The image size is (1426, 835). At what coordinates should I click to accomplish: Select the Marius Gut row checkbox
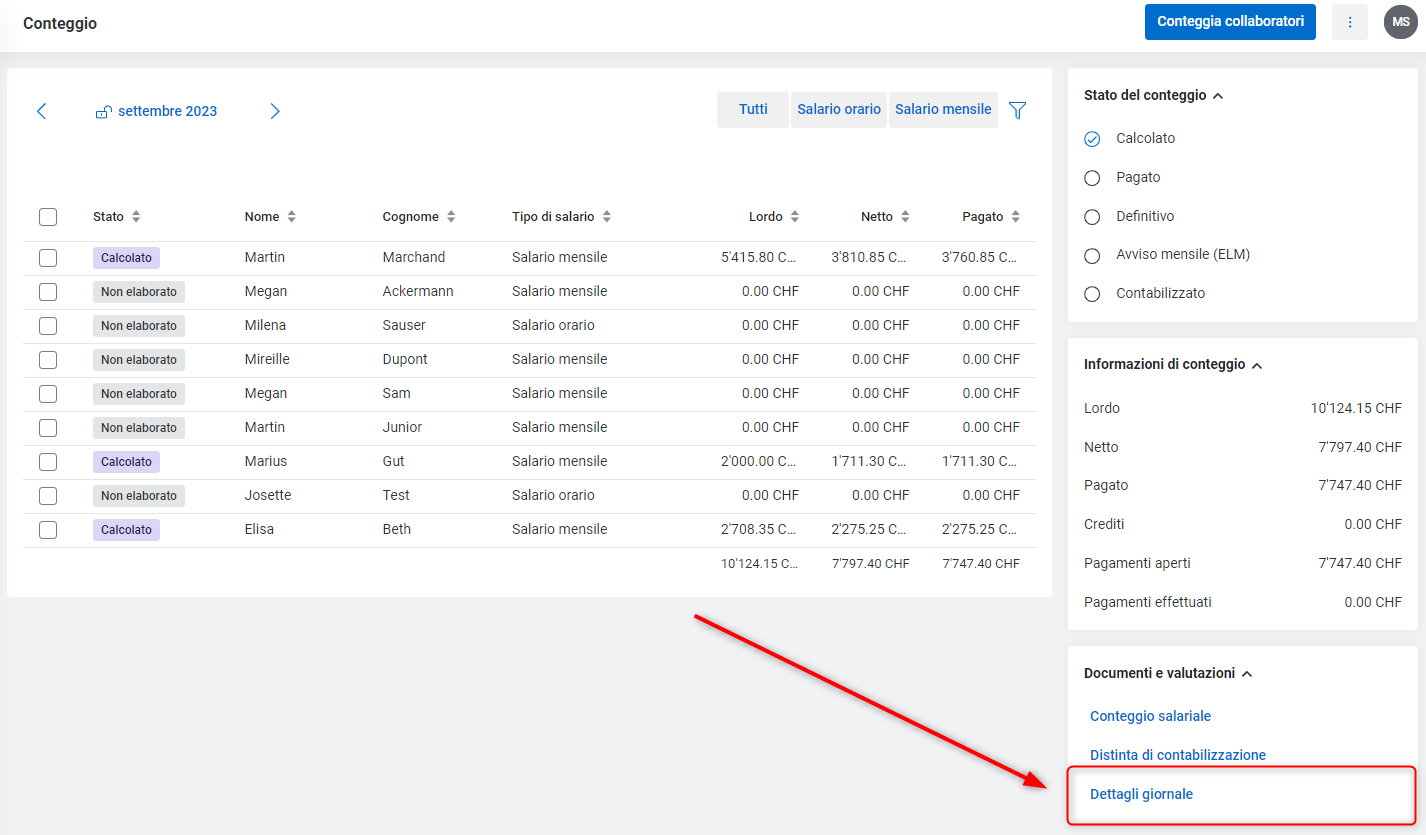pyautogui.click(x=48, y=462)
